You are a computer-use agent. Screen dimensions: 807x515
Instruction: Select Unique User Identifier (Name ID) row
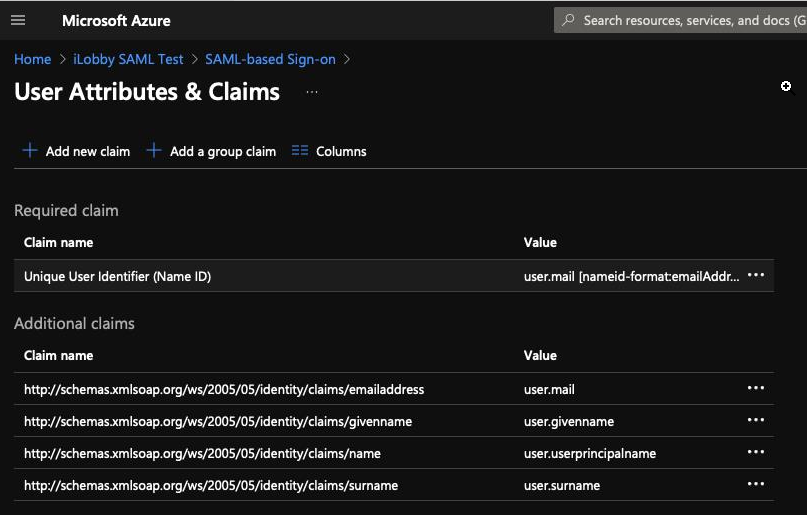(394, 276)
